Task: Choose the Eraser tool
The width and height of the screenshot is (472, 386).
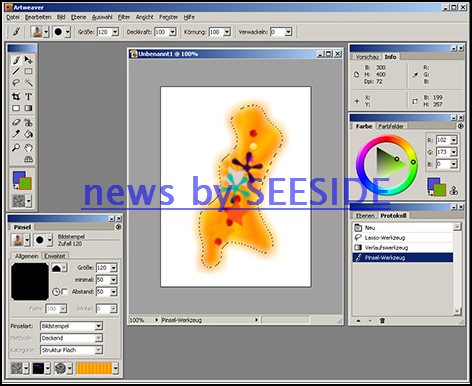Action: pyautogui.click(x=16, y=122)
